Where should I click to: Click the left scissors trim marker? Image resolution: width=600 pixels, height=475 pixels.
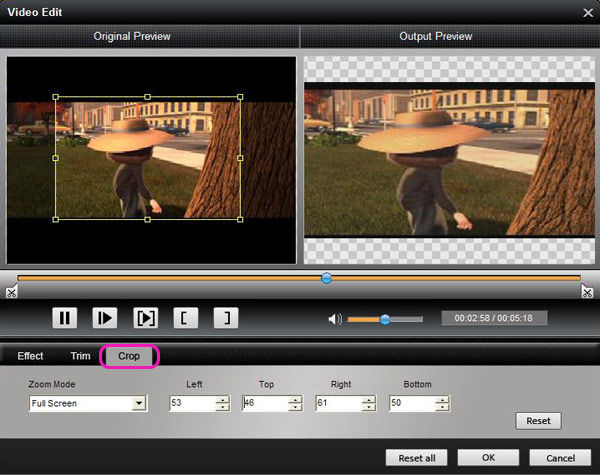pos(11,292)
